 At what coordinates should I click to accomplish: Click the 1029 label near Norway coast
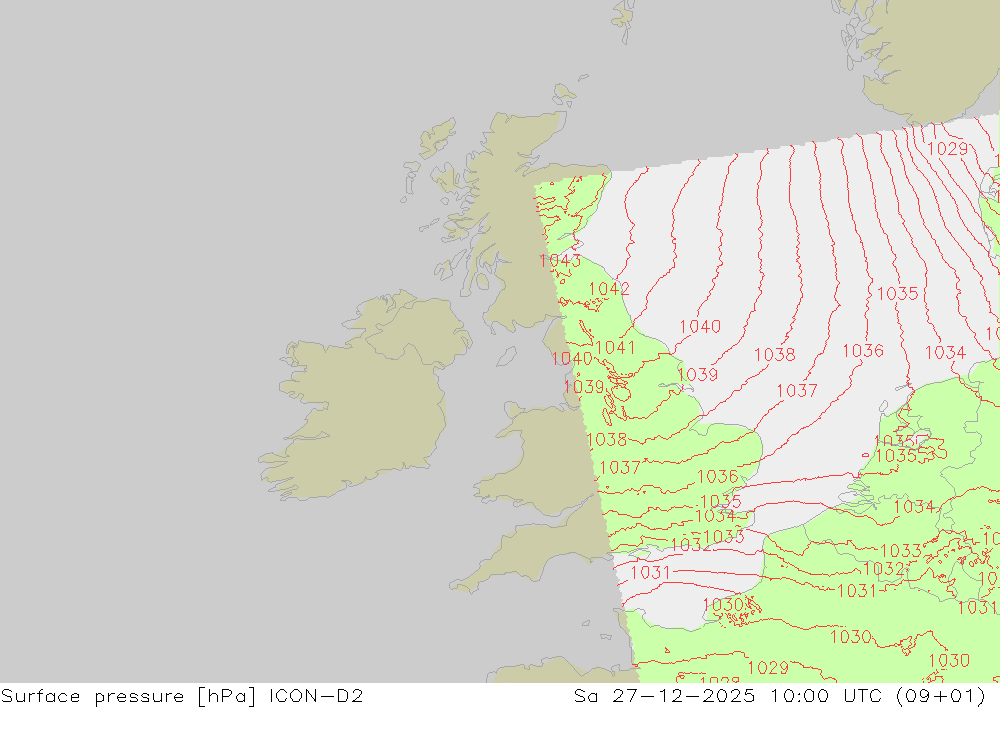(x=948, y=149)
